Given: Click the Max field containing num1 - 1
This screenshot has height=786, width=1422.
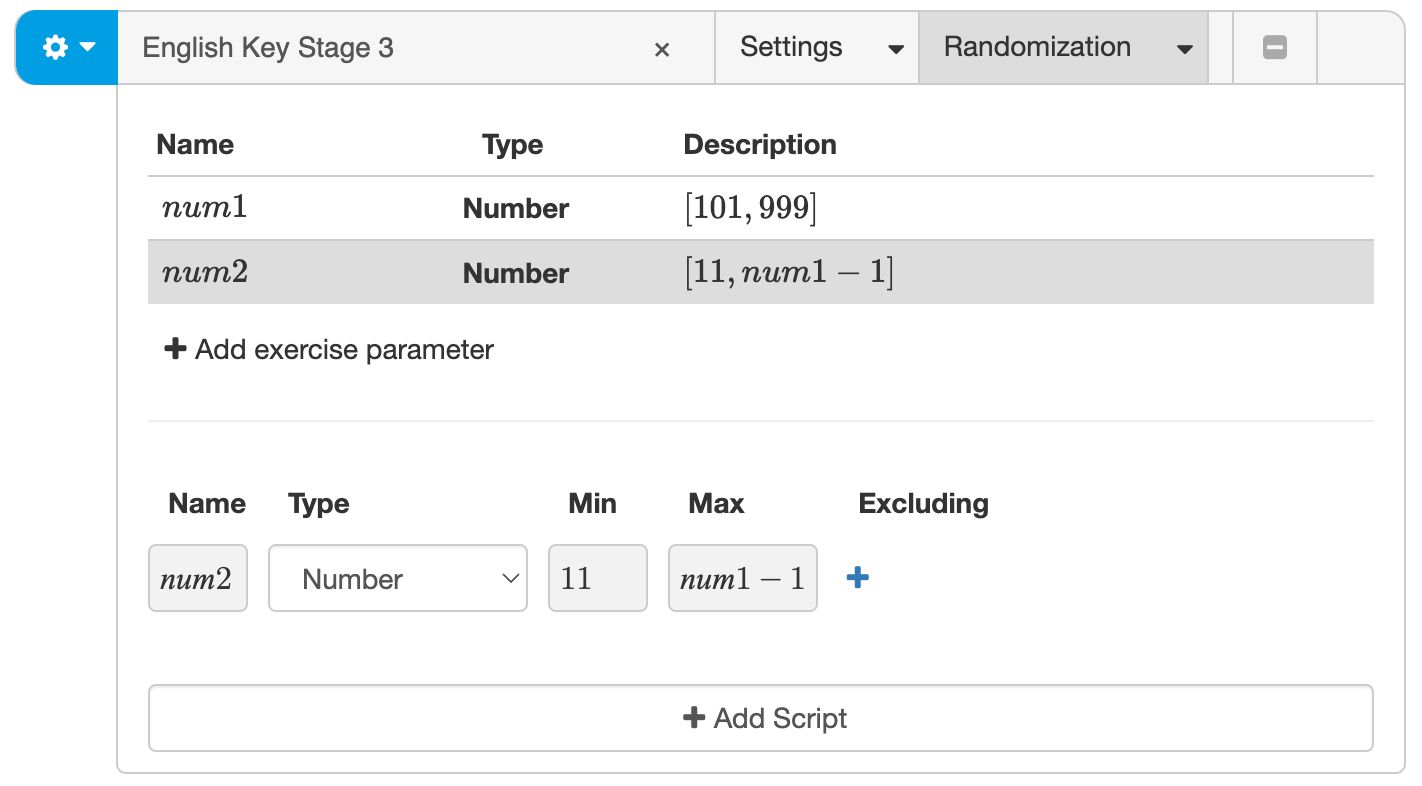Looking at the screenshot, I should (742, 578).
